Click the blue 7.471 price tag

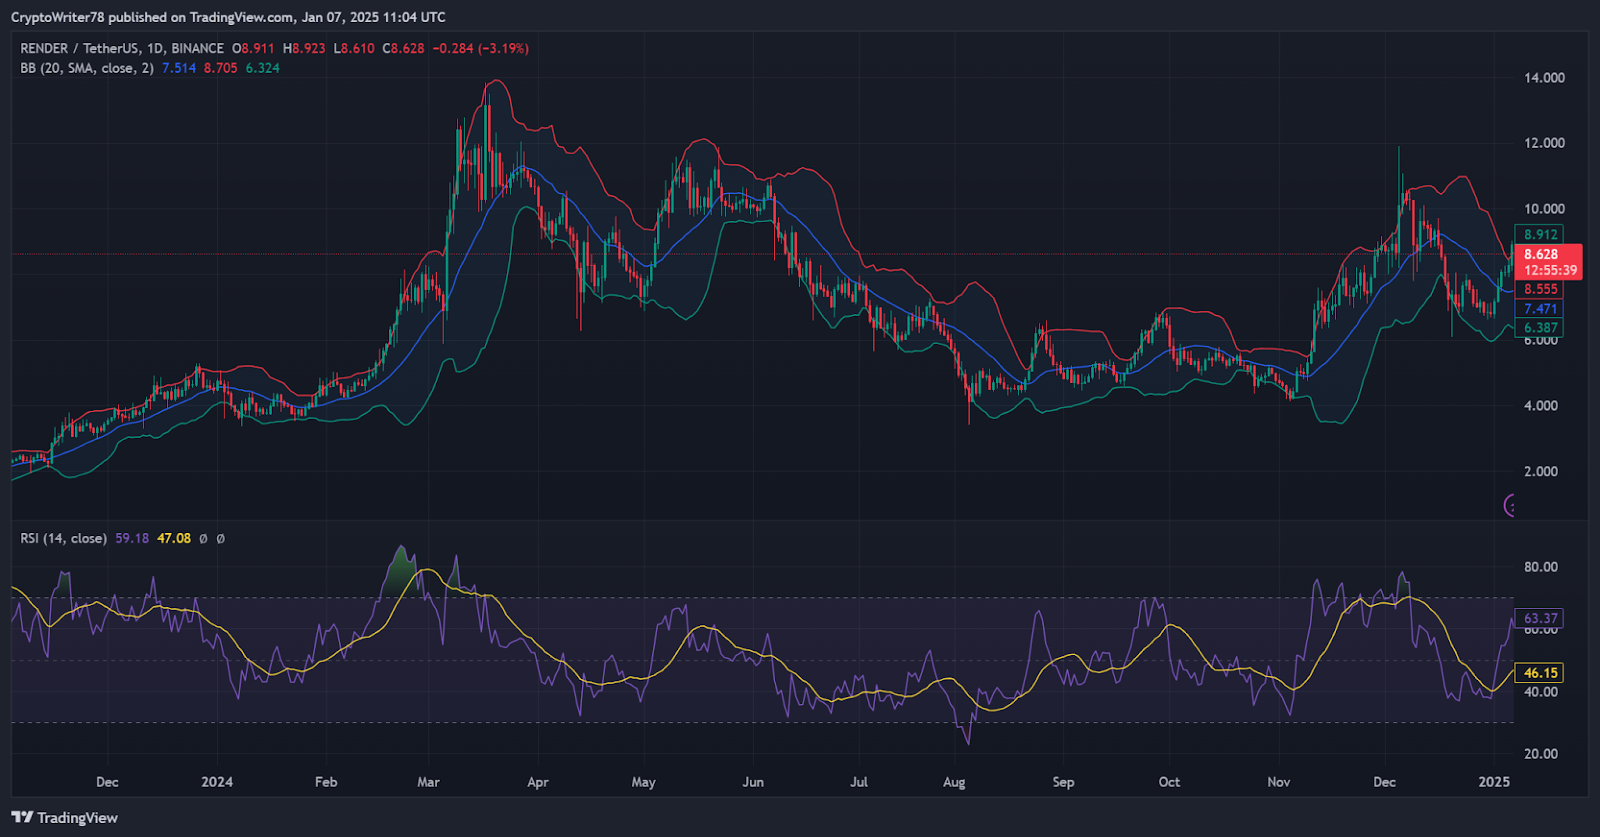[1540, 309]
